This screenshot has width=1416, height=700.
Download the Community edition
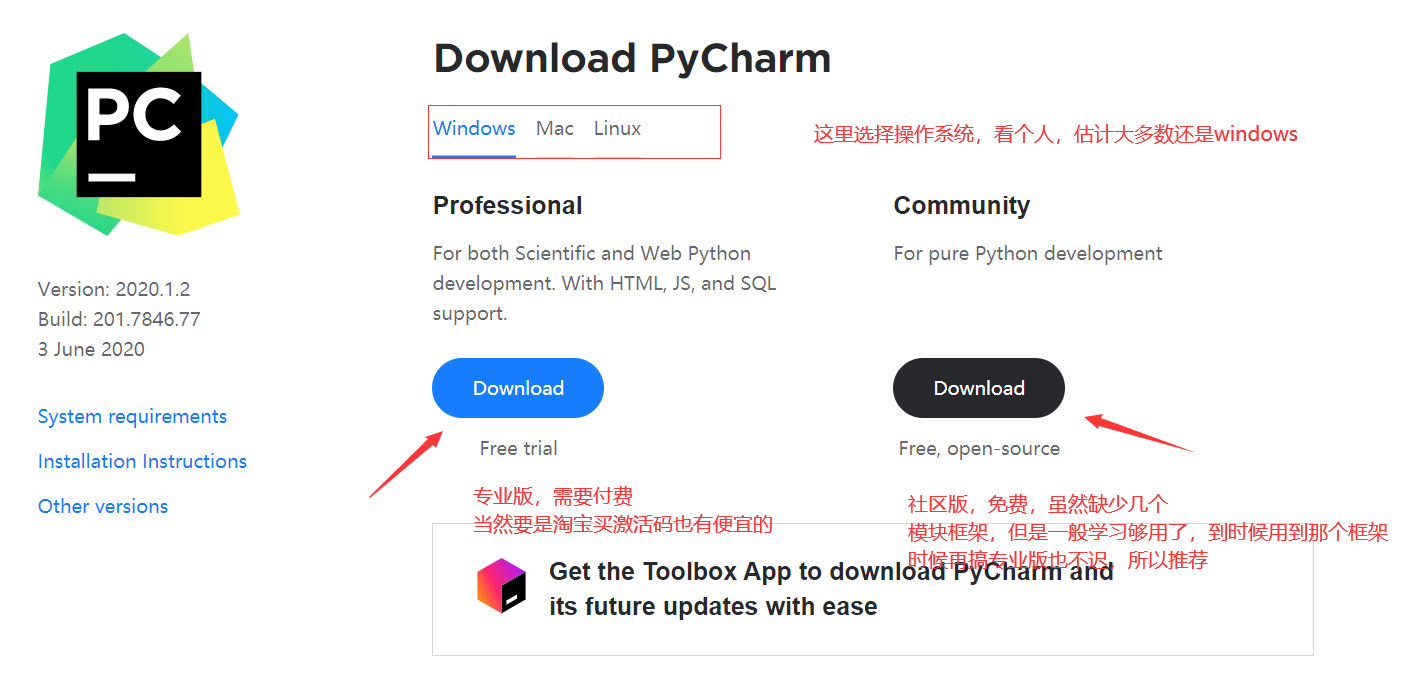click(x=979, y=388)
